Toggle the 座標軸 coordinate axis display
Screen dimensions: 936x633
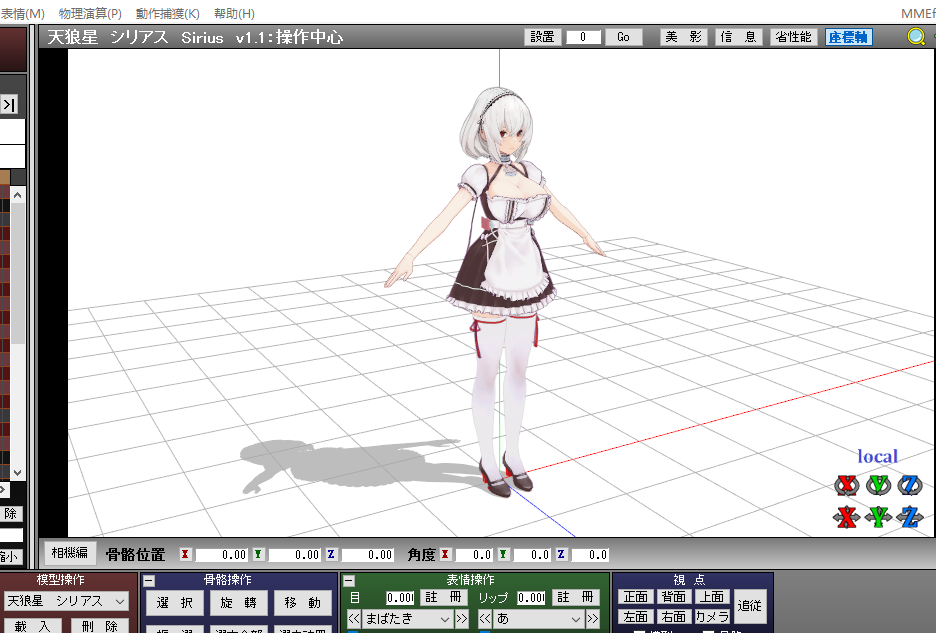(848, 37)
